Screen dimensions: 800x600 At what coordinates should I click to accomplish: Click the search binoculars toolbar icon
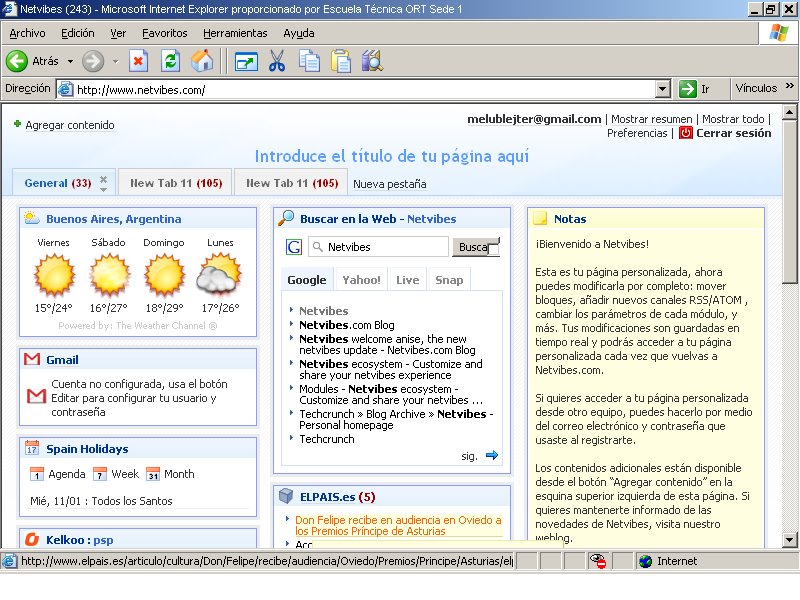pyautogui.click(x=372, y=61)
